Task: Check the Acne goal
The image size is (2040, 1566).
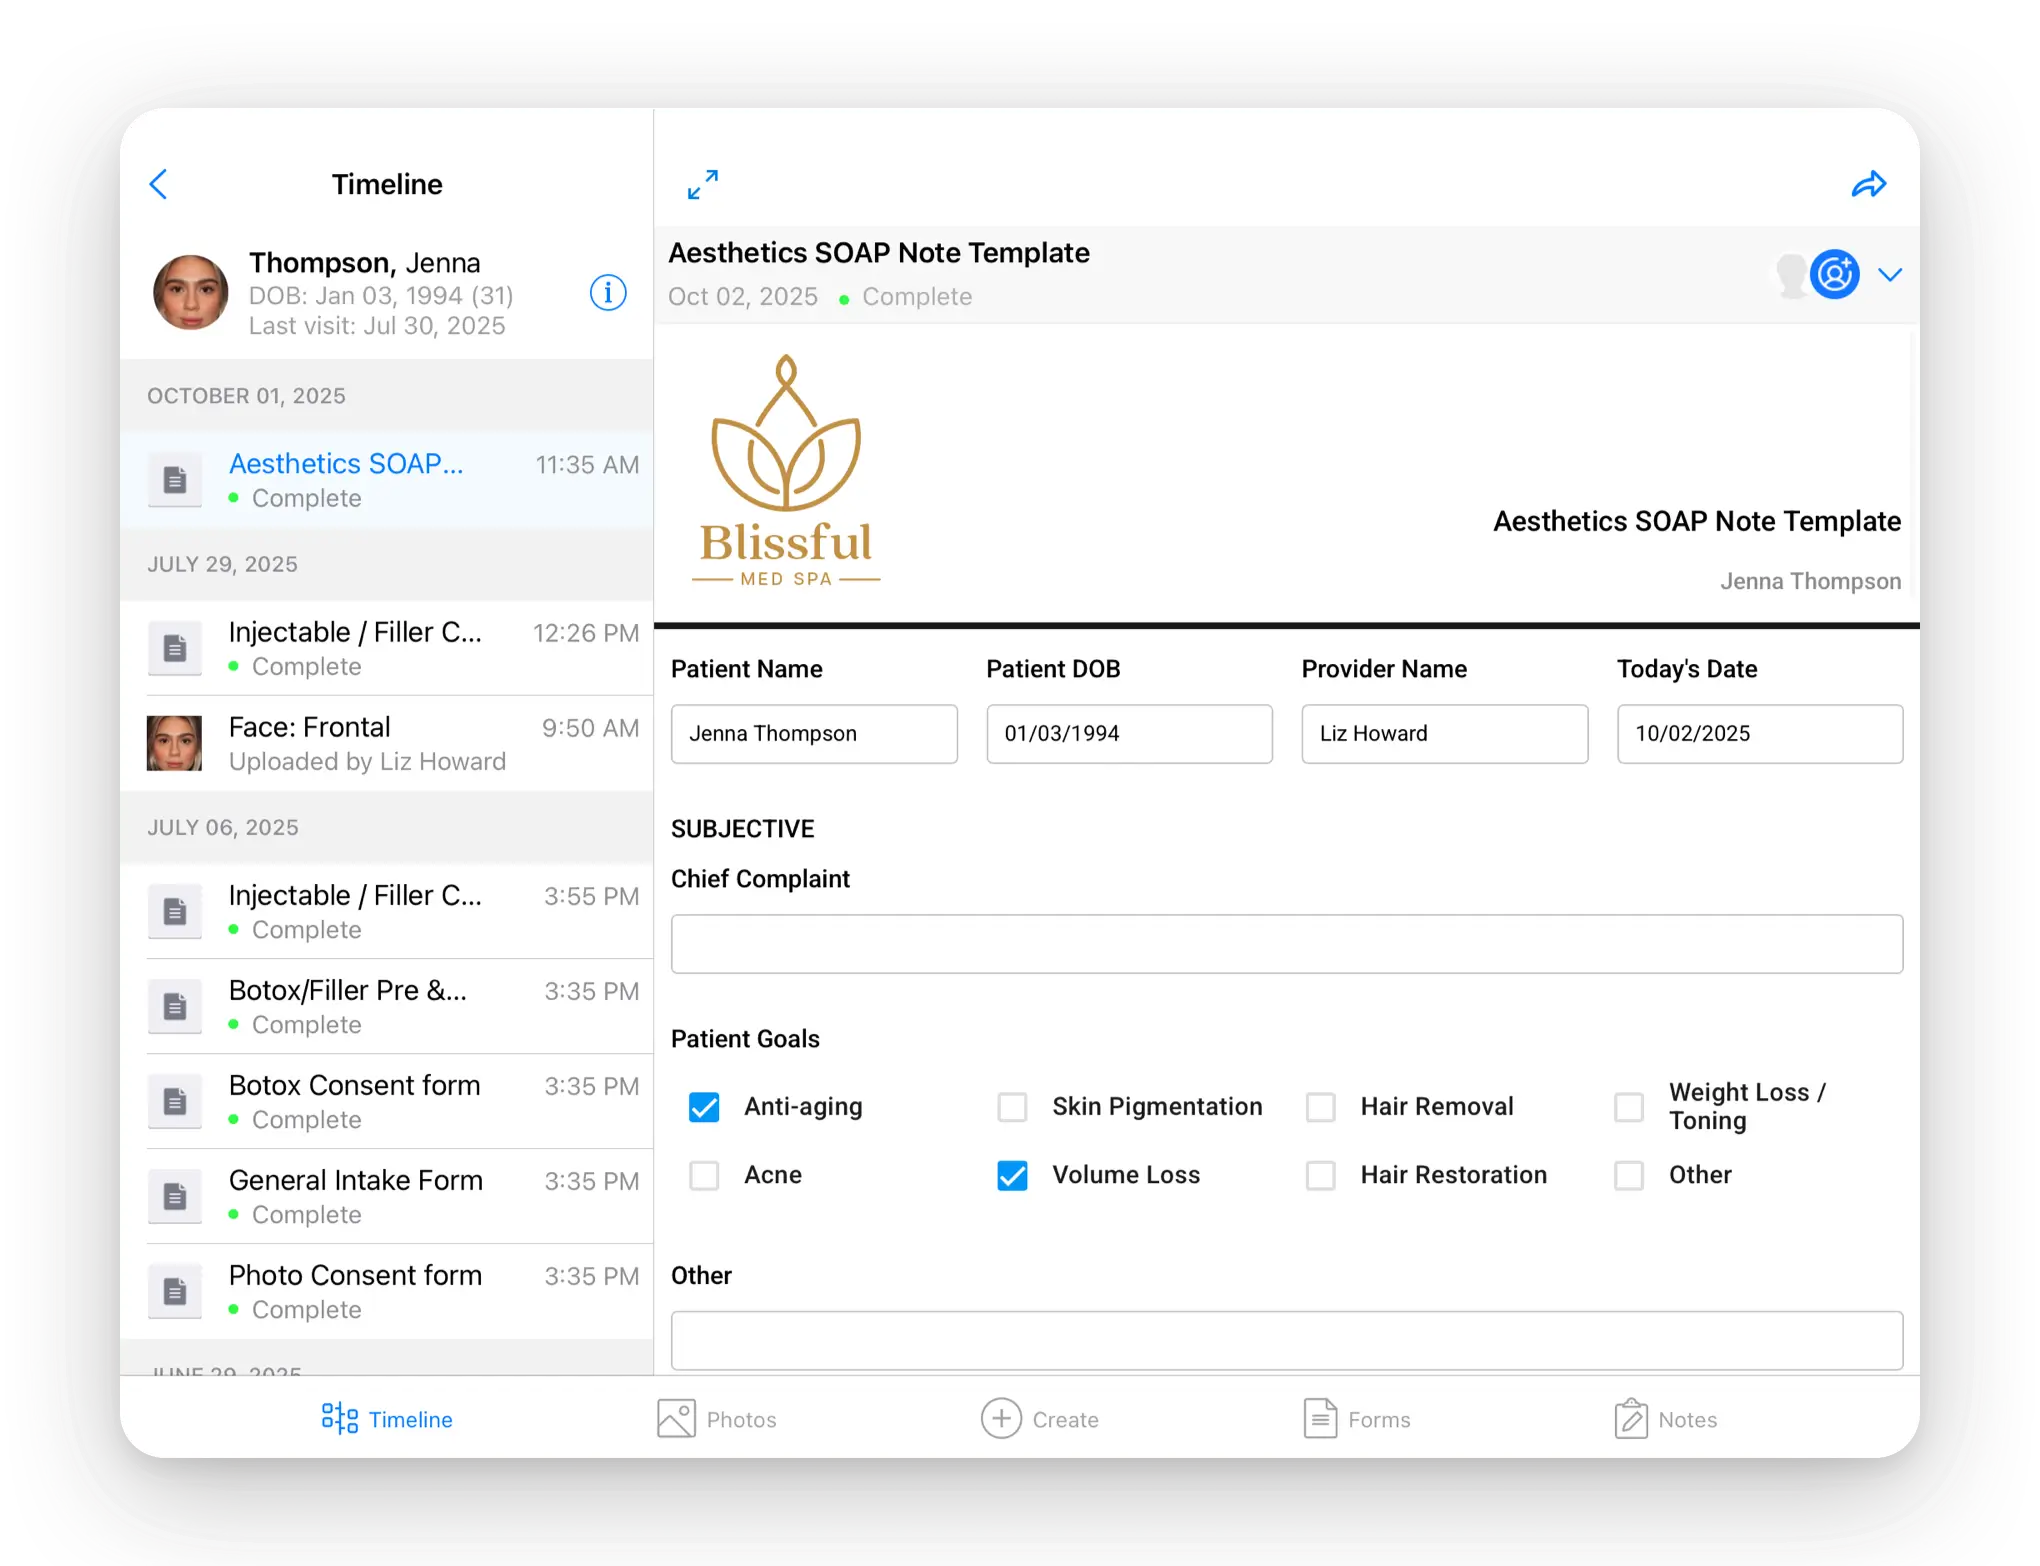Action: 704,1175
